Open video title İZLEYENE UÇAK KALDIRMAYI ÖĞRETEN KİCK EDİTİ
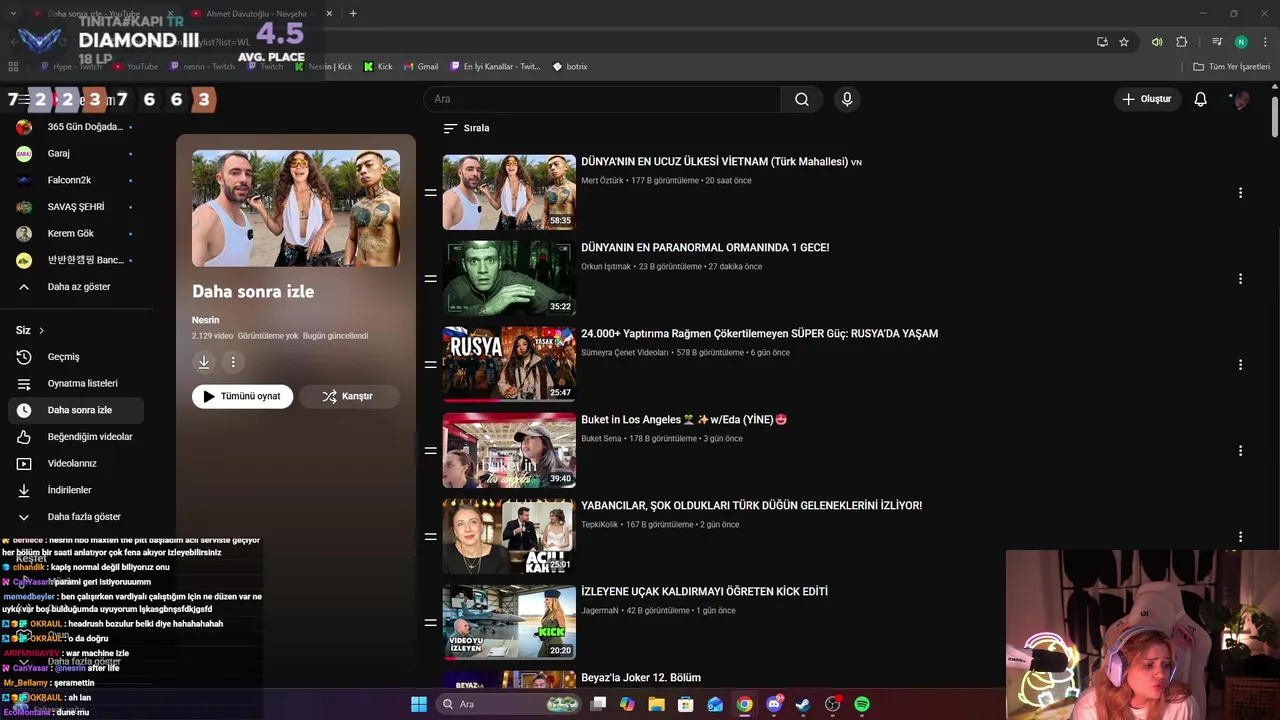This screenshot has width=1280, height=720. 704,592
